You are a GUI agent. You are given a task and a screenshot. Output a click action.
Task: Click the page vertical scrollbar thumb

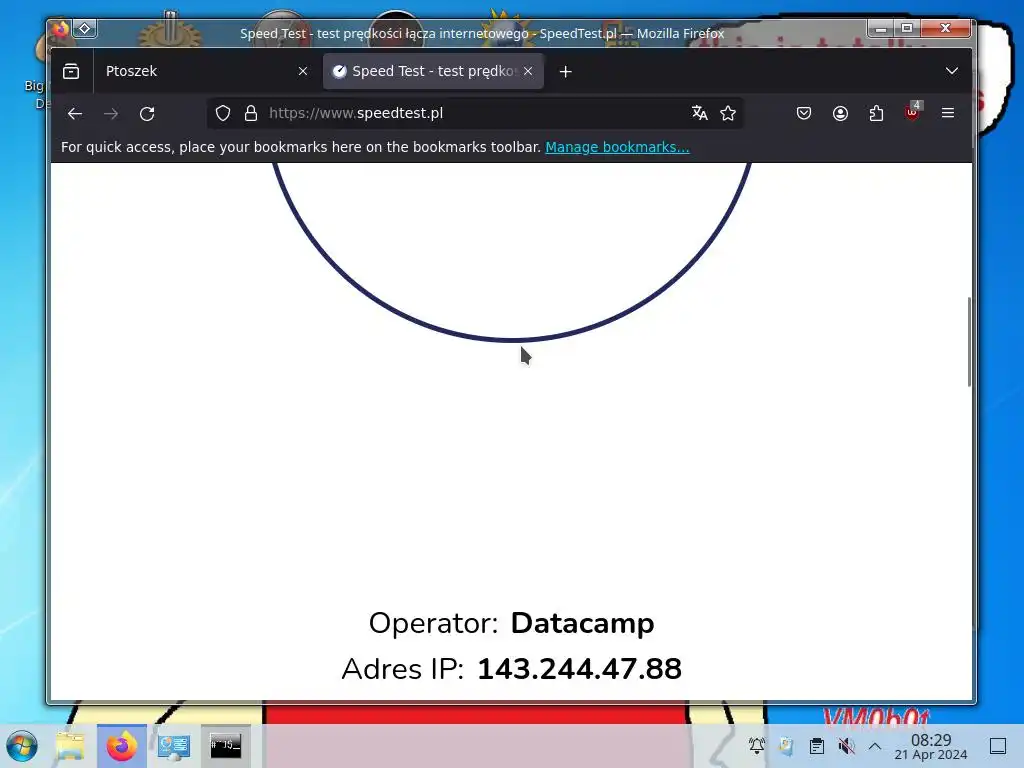pos(969,342)
